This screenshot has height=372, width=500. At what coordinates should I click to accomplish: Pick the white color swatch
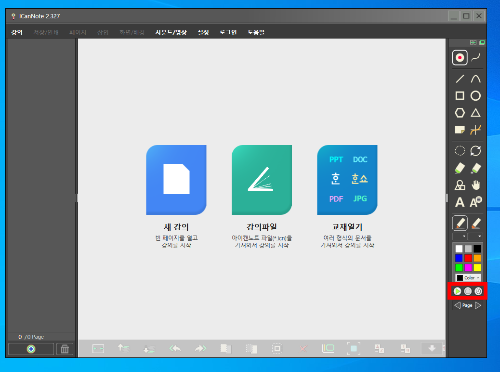(x=459, y=249)
